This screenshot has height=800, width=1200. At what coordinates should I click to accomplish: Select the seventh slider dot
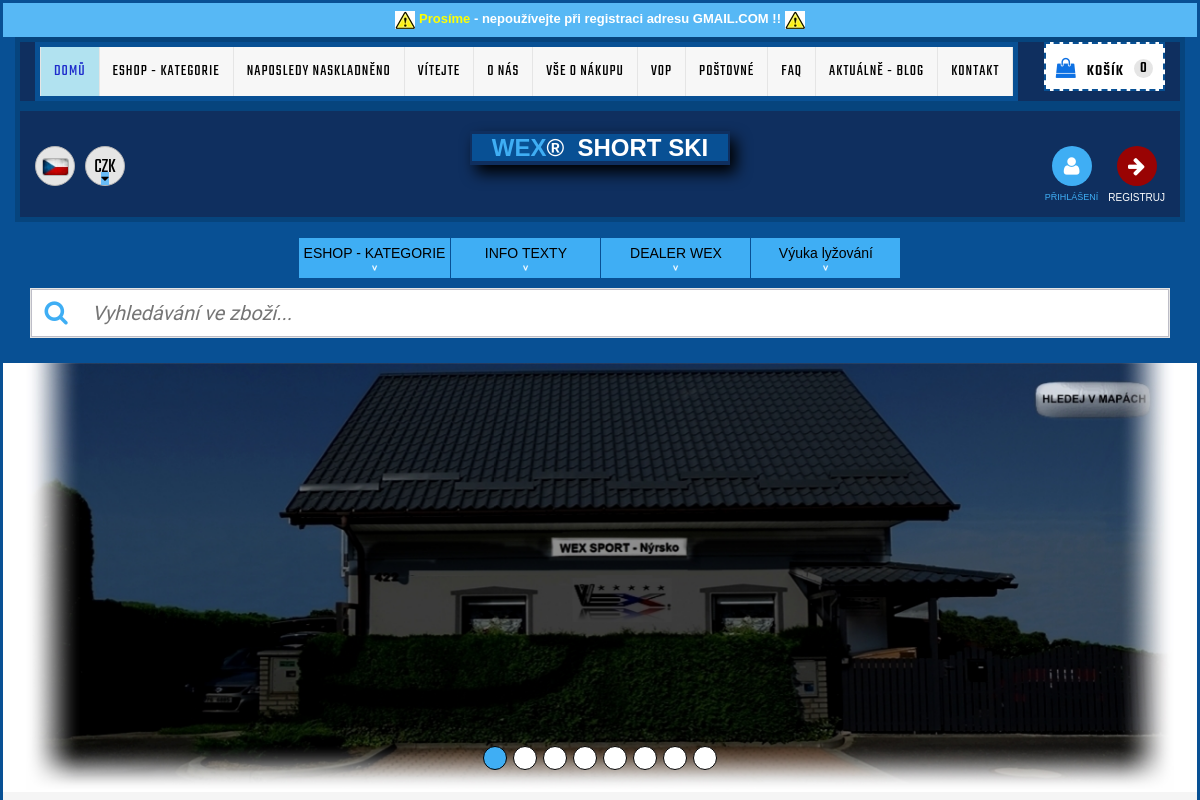click(675, 758)
